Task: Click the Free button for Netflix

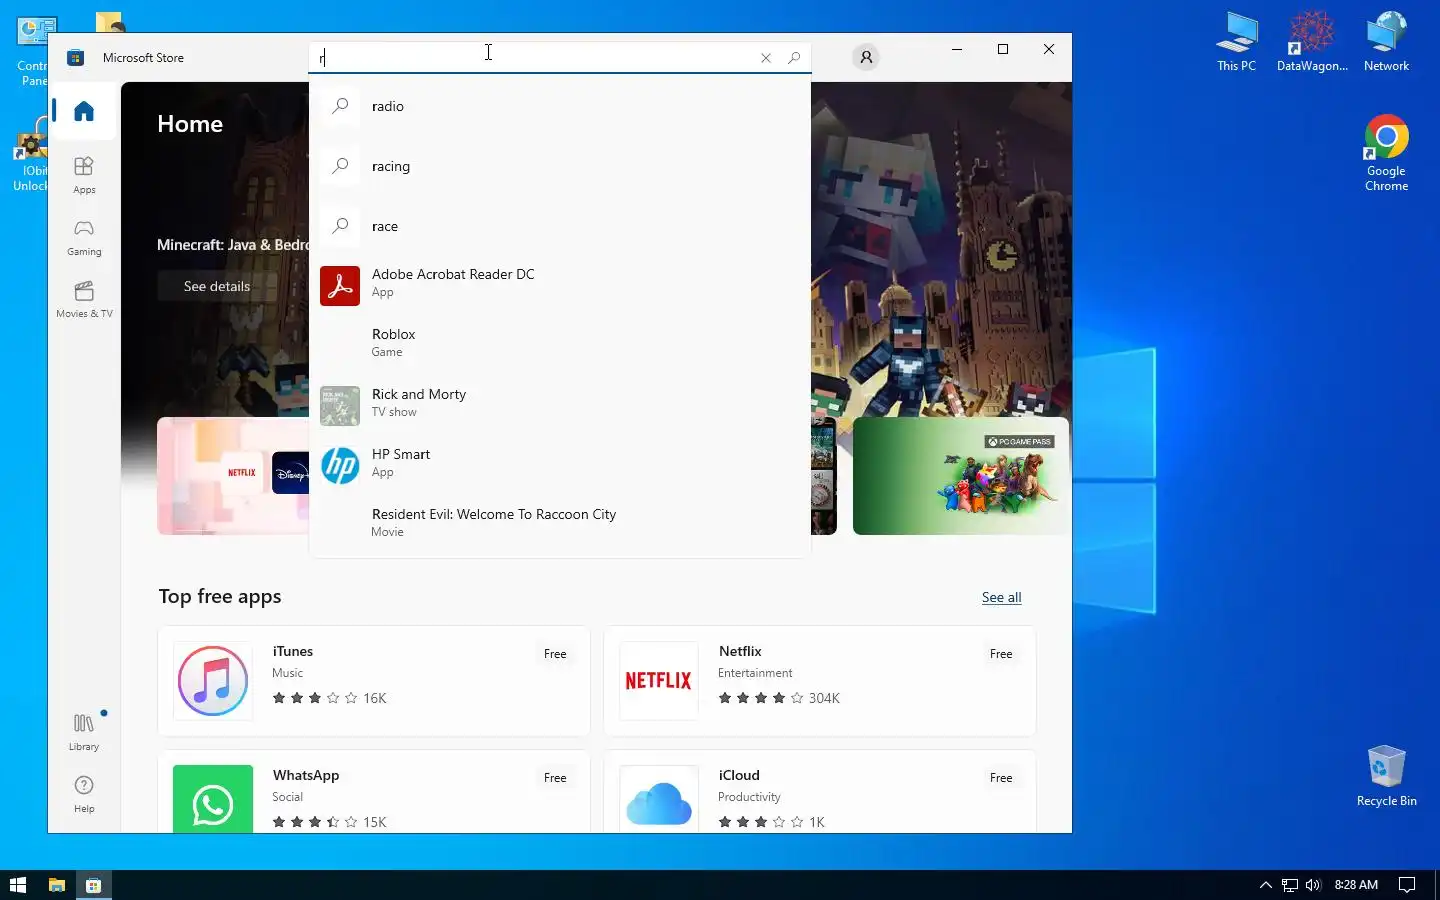Action: point(1001,654)
